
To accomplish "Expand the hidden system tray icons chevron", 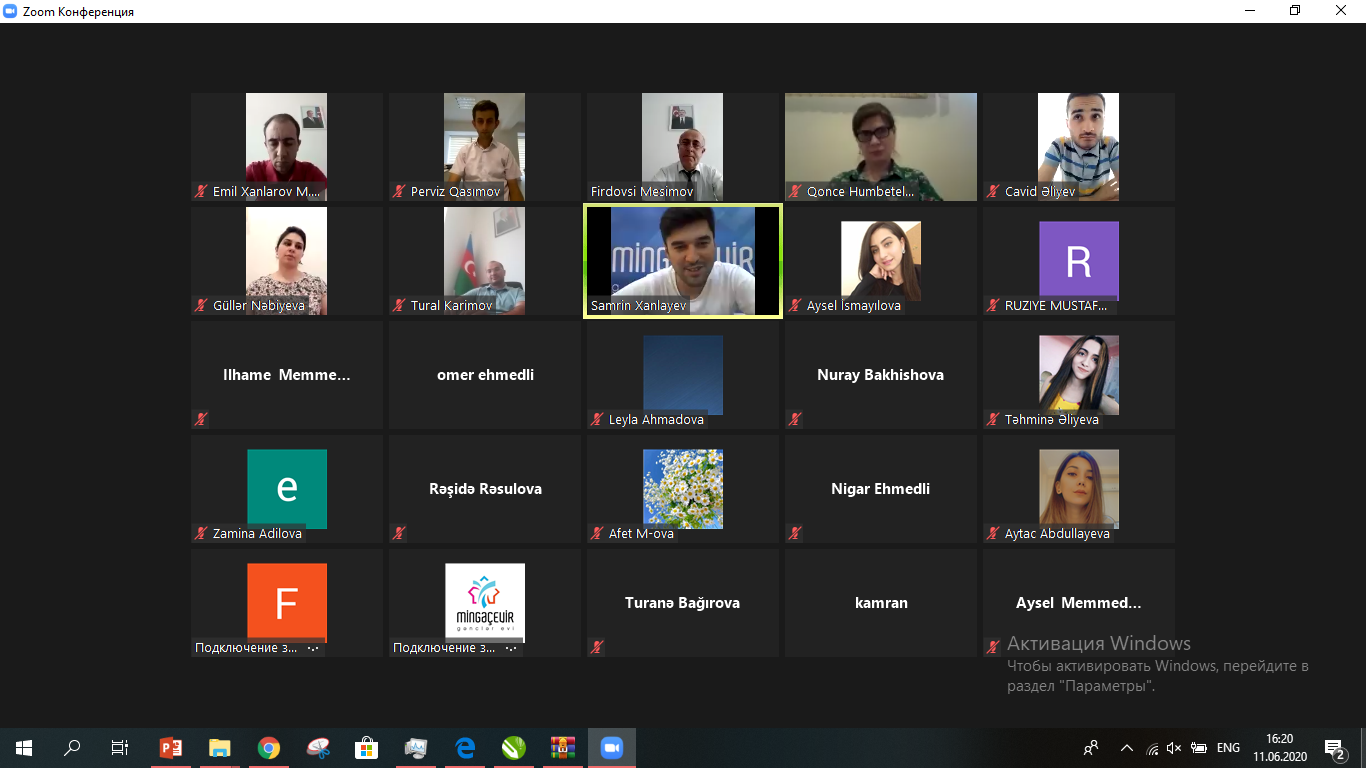I will tap(1127, 748).
